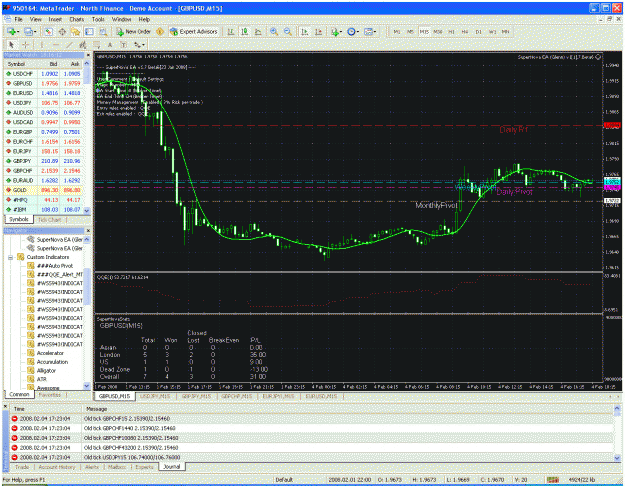This screenshot has height=486, width=625.
Task: Select the M5 timeframe
Action: (x=410, y=31)
